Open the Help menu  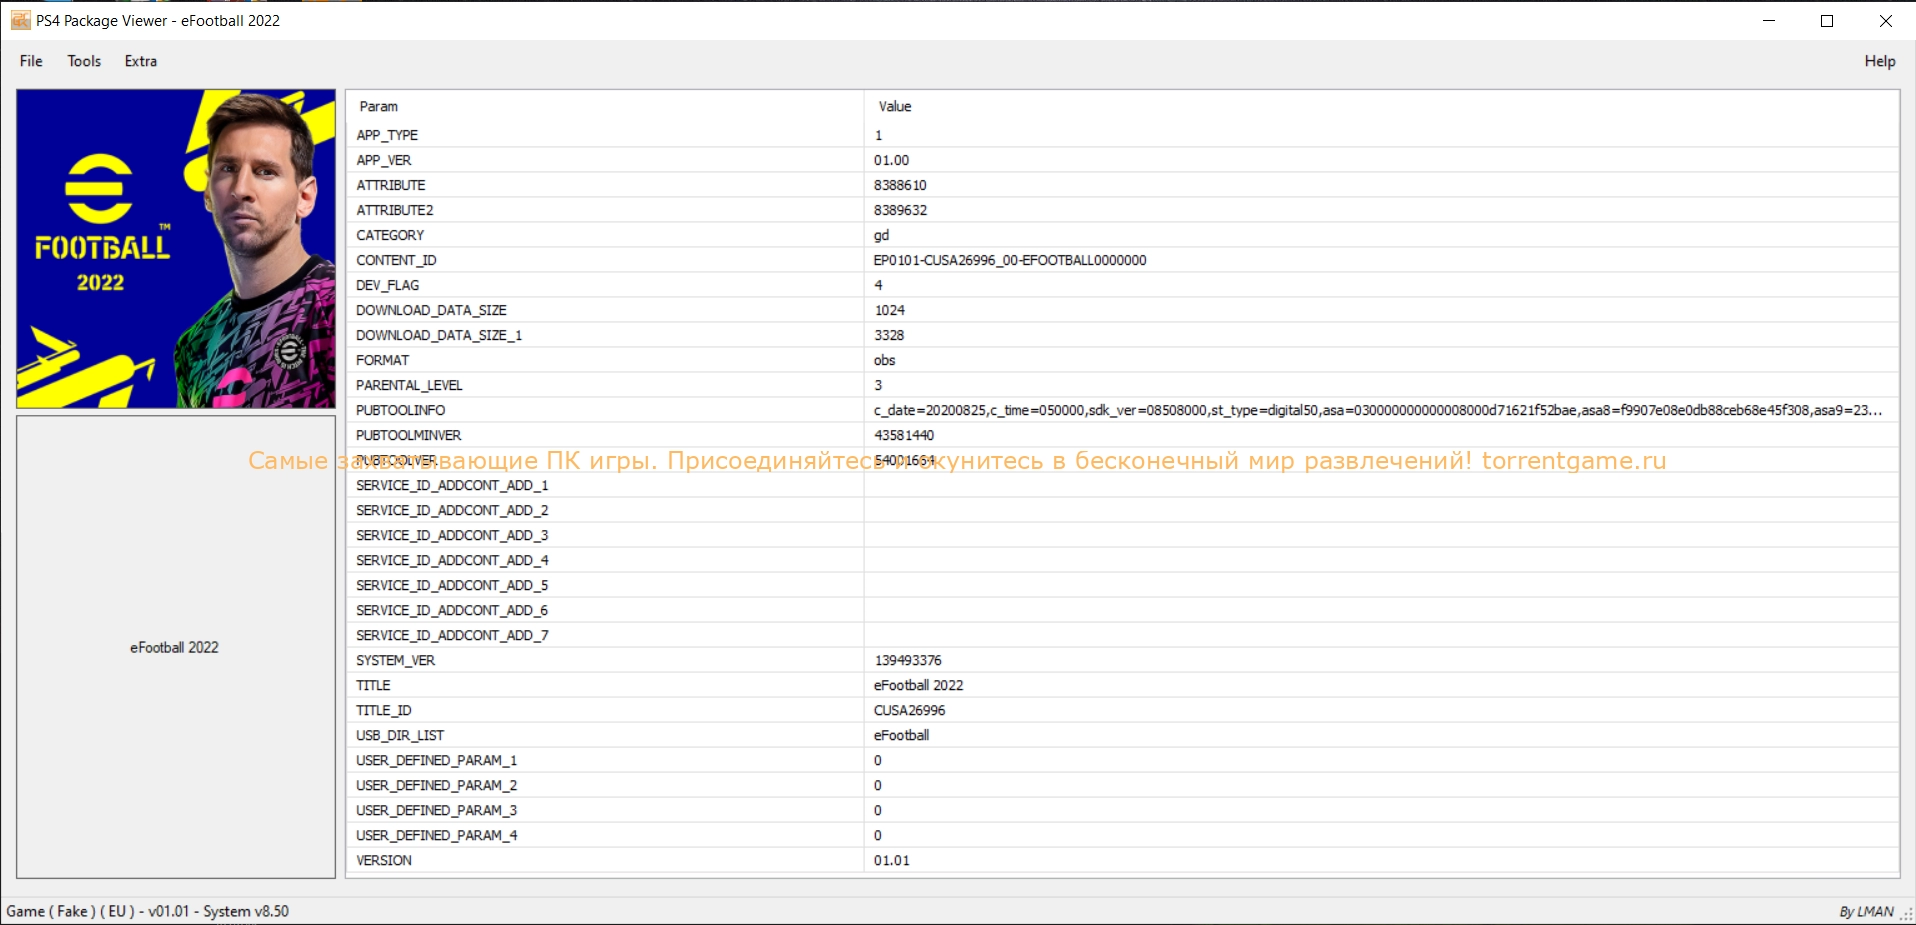pos(1879,61)
